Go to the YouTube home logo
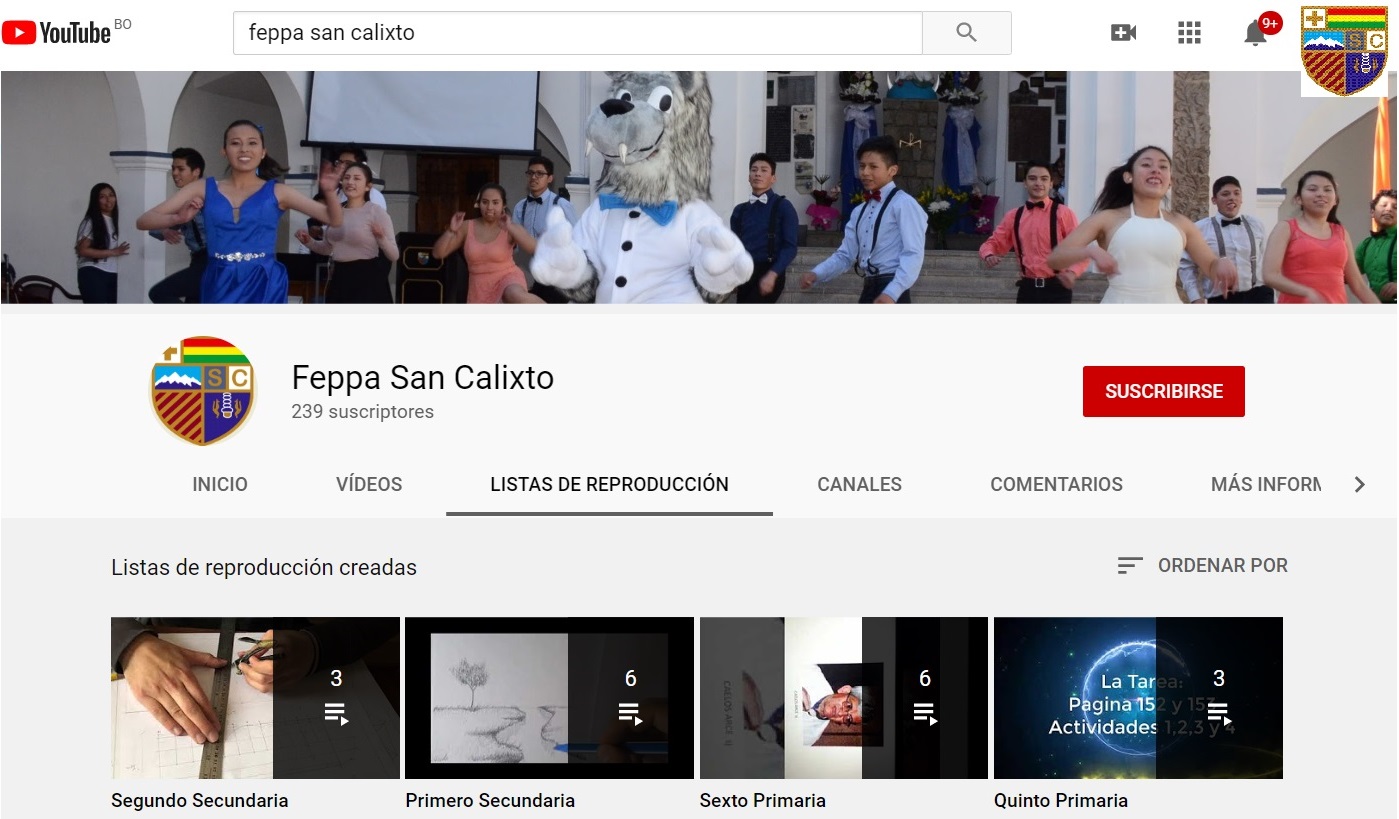Screen dimensions: 1399x819 [56, 32]
